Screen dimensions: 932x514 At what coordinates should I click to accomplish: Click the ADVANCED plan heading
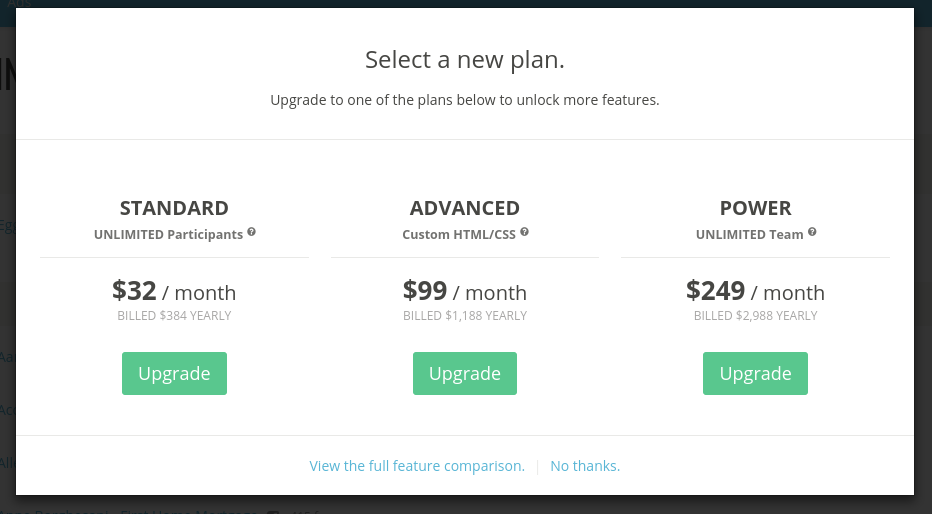coord(465,208)
